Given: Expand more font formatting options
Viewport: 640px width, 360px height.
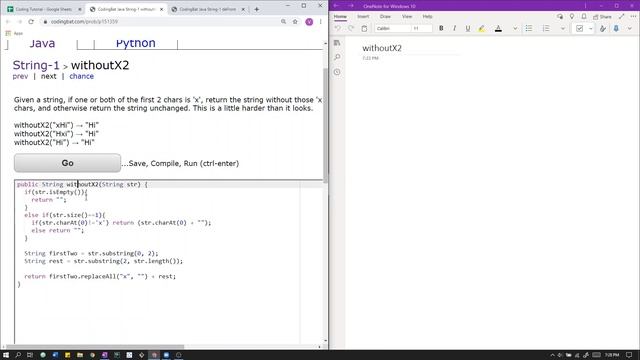Looking at the screenshot, I should point(515,29).
